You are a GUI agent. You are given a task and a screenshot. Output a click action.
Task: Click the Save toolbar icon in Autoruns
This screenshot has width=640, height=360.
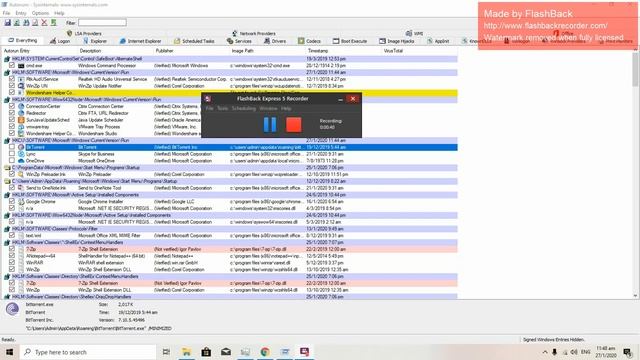pyautogui.click(x=7, y=23)
